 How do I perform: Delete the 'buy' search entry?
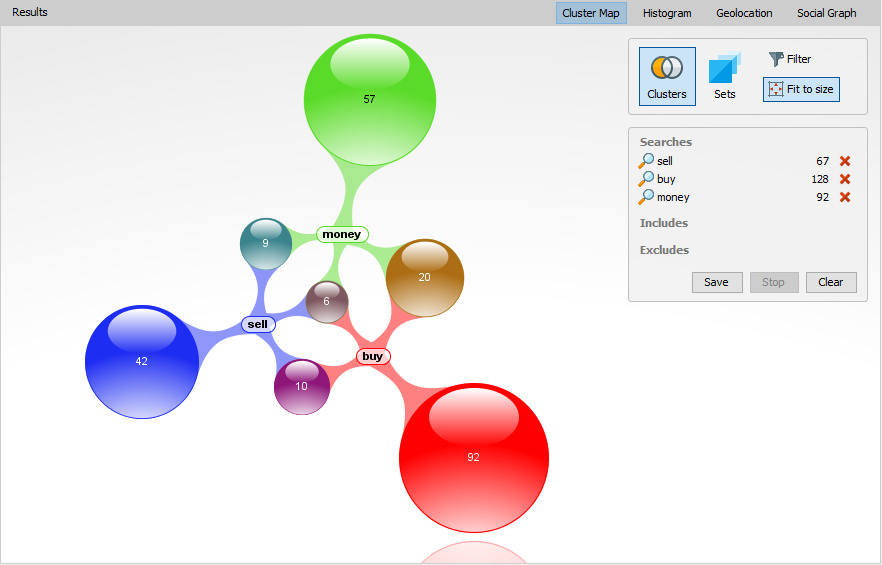pos(845,179)
